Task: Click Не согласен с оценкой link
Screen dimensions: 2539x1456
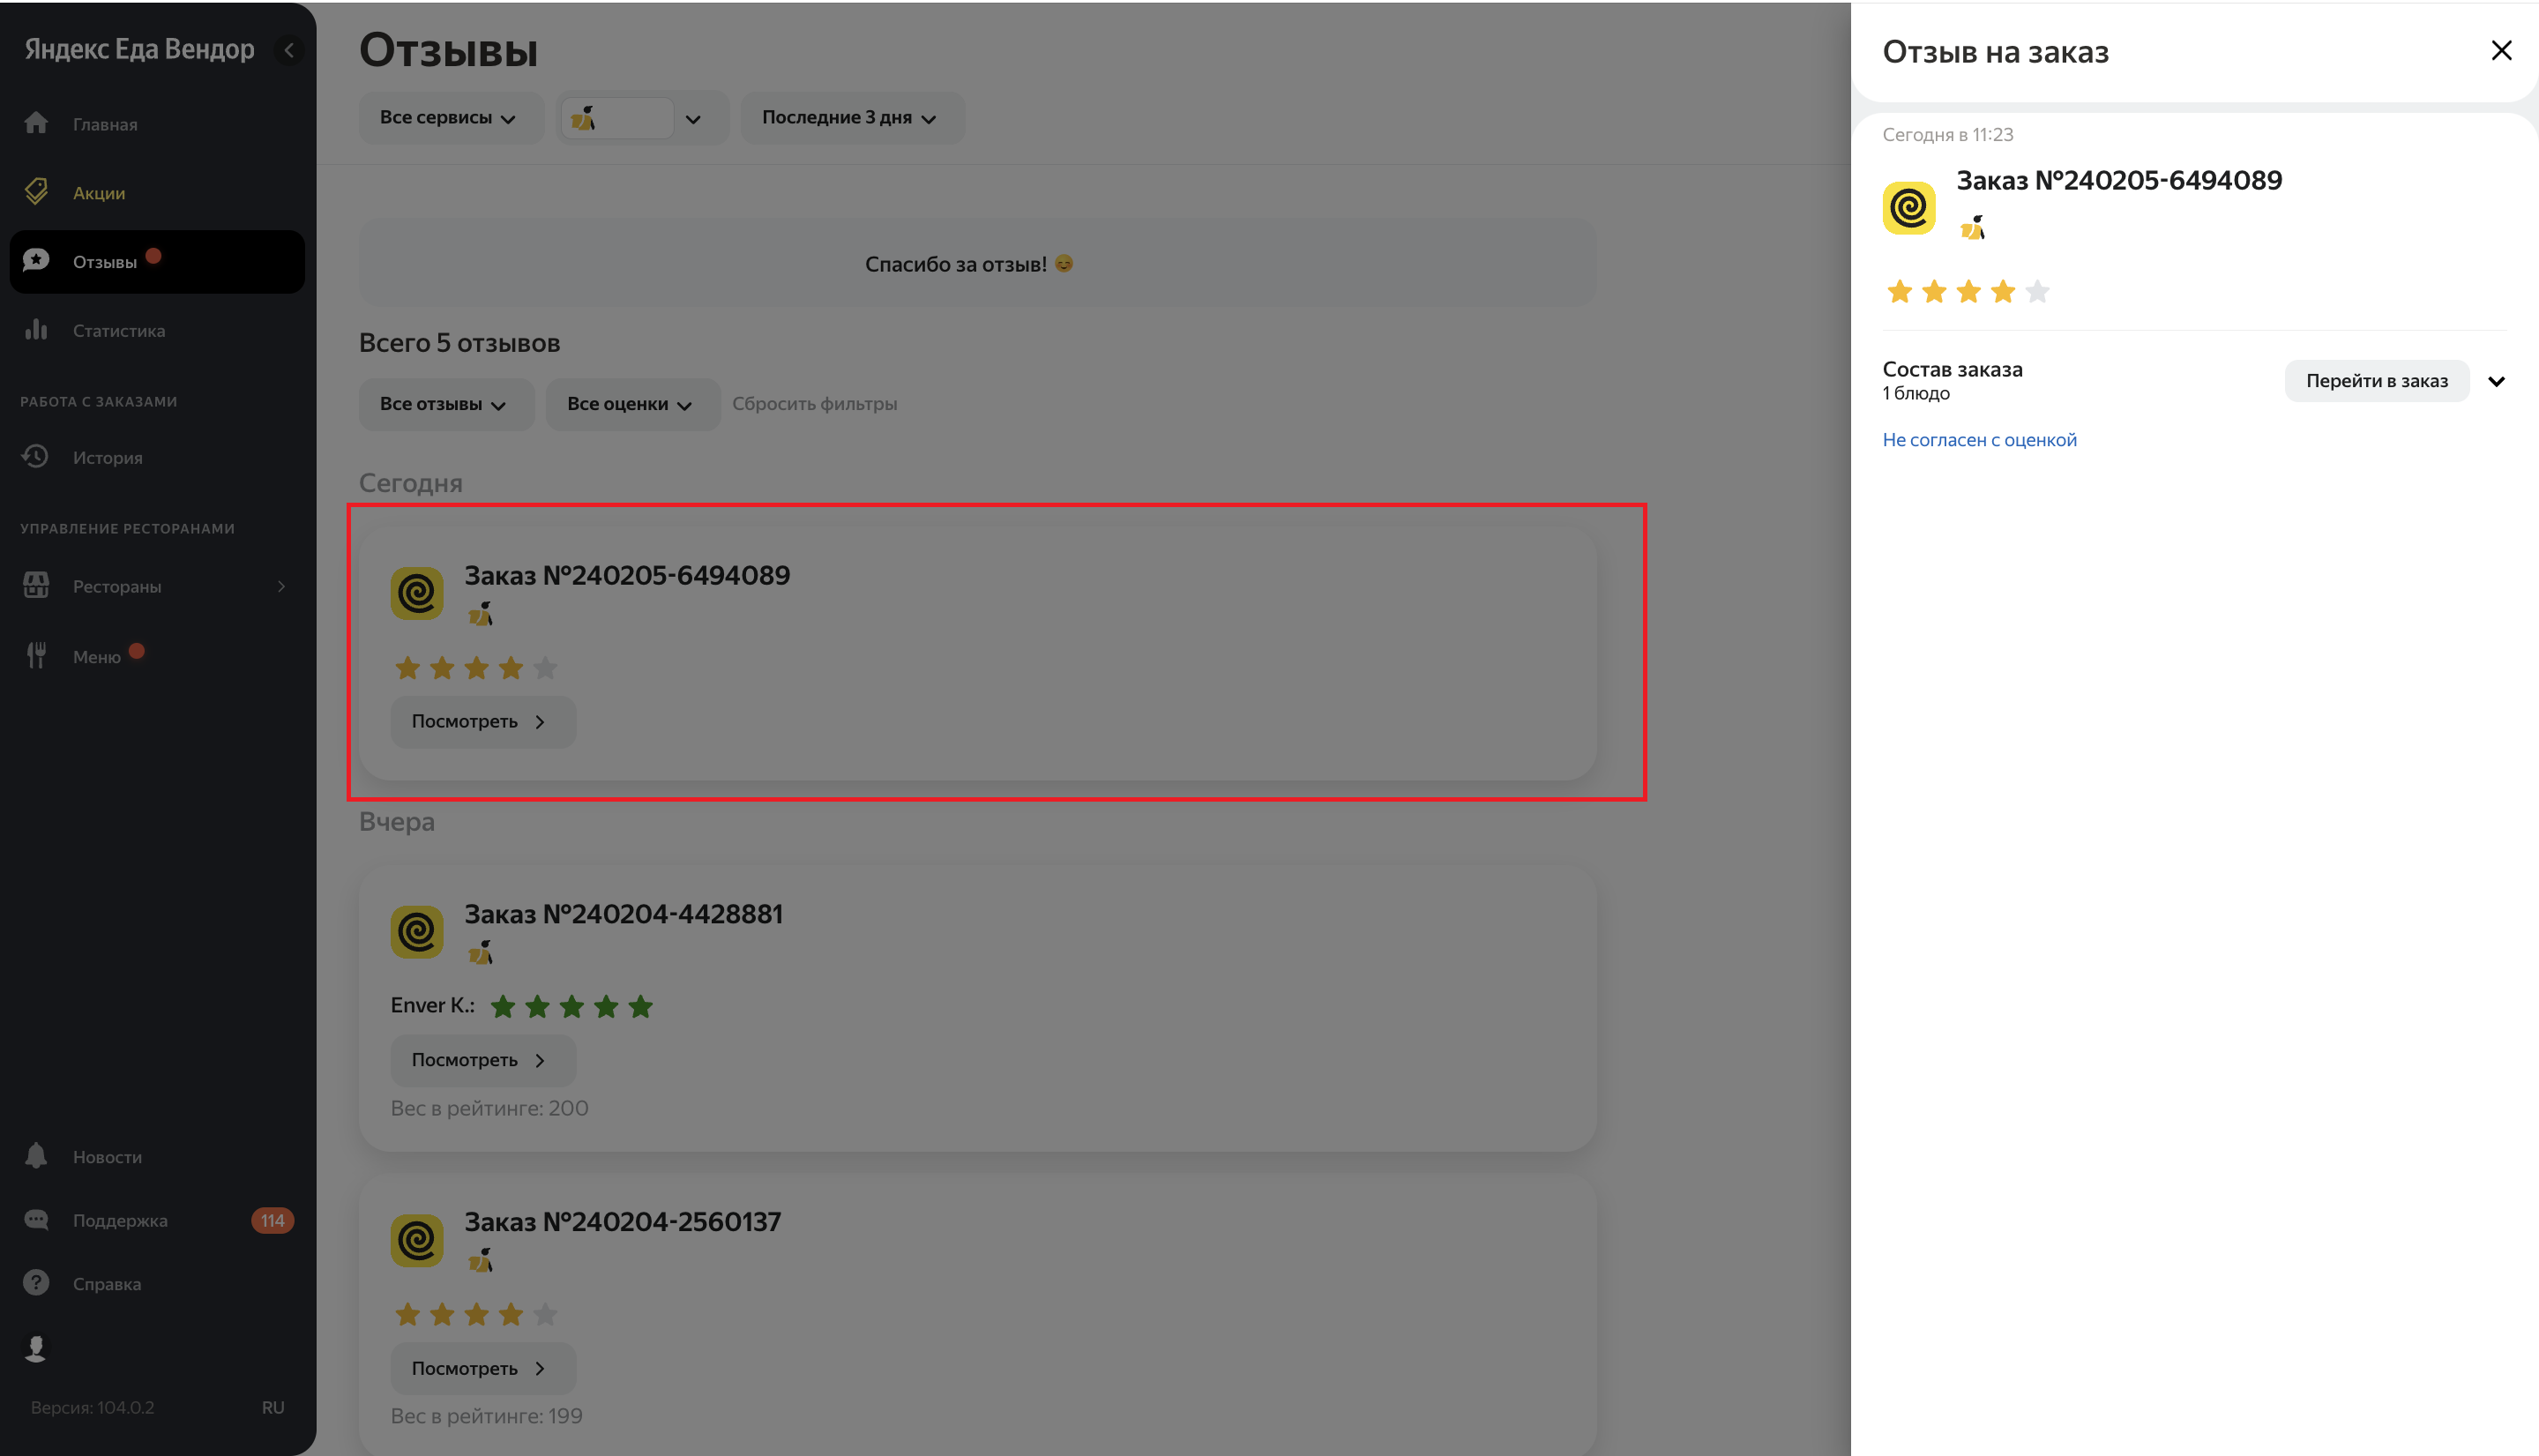Action: pyautogui.click(x=1979, y=440)
